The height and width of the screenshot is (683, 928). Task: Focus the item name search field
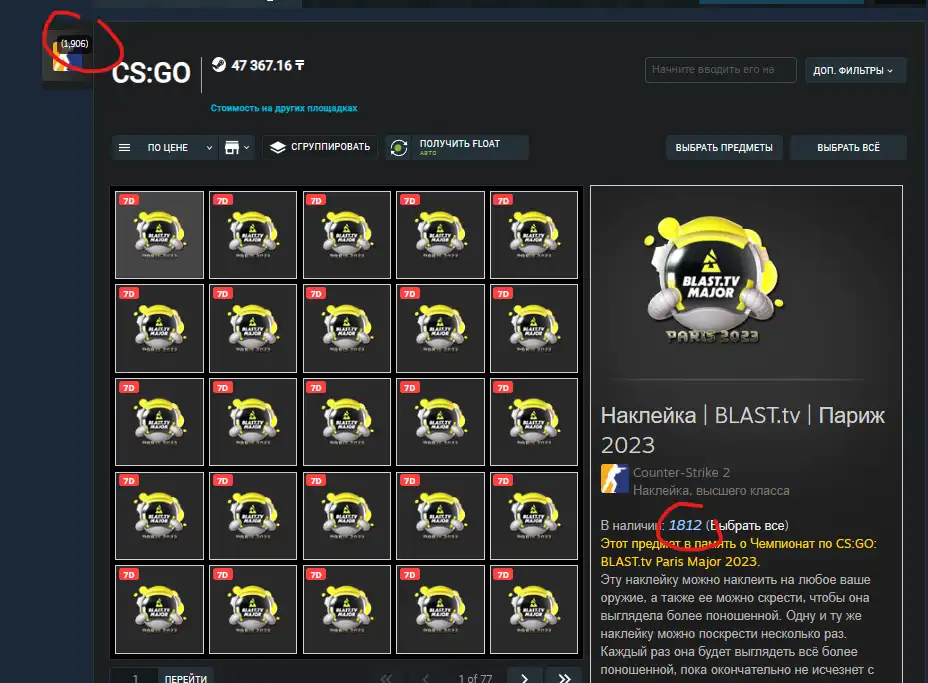pyautogui.click(x=720, y=70)
